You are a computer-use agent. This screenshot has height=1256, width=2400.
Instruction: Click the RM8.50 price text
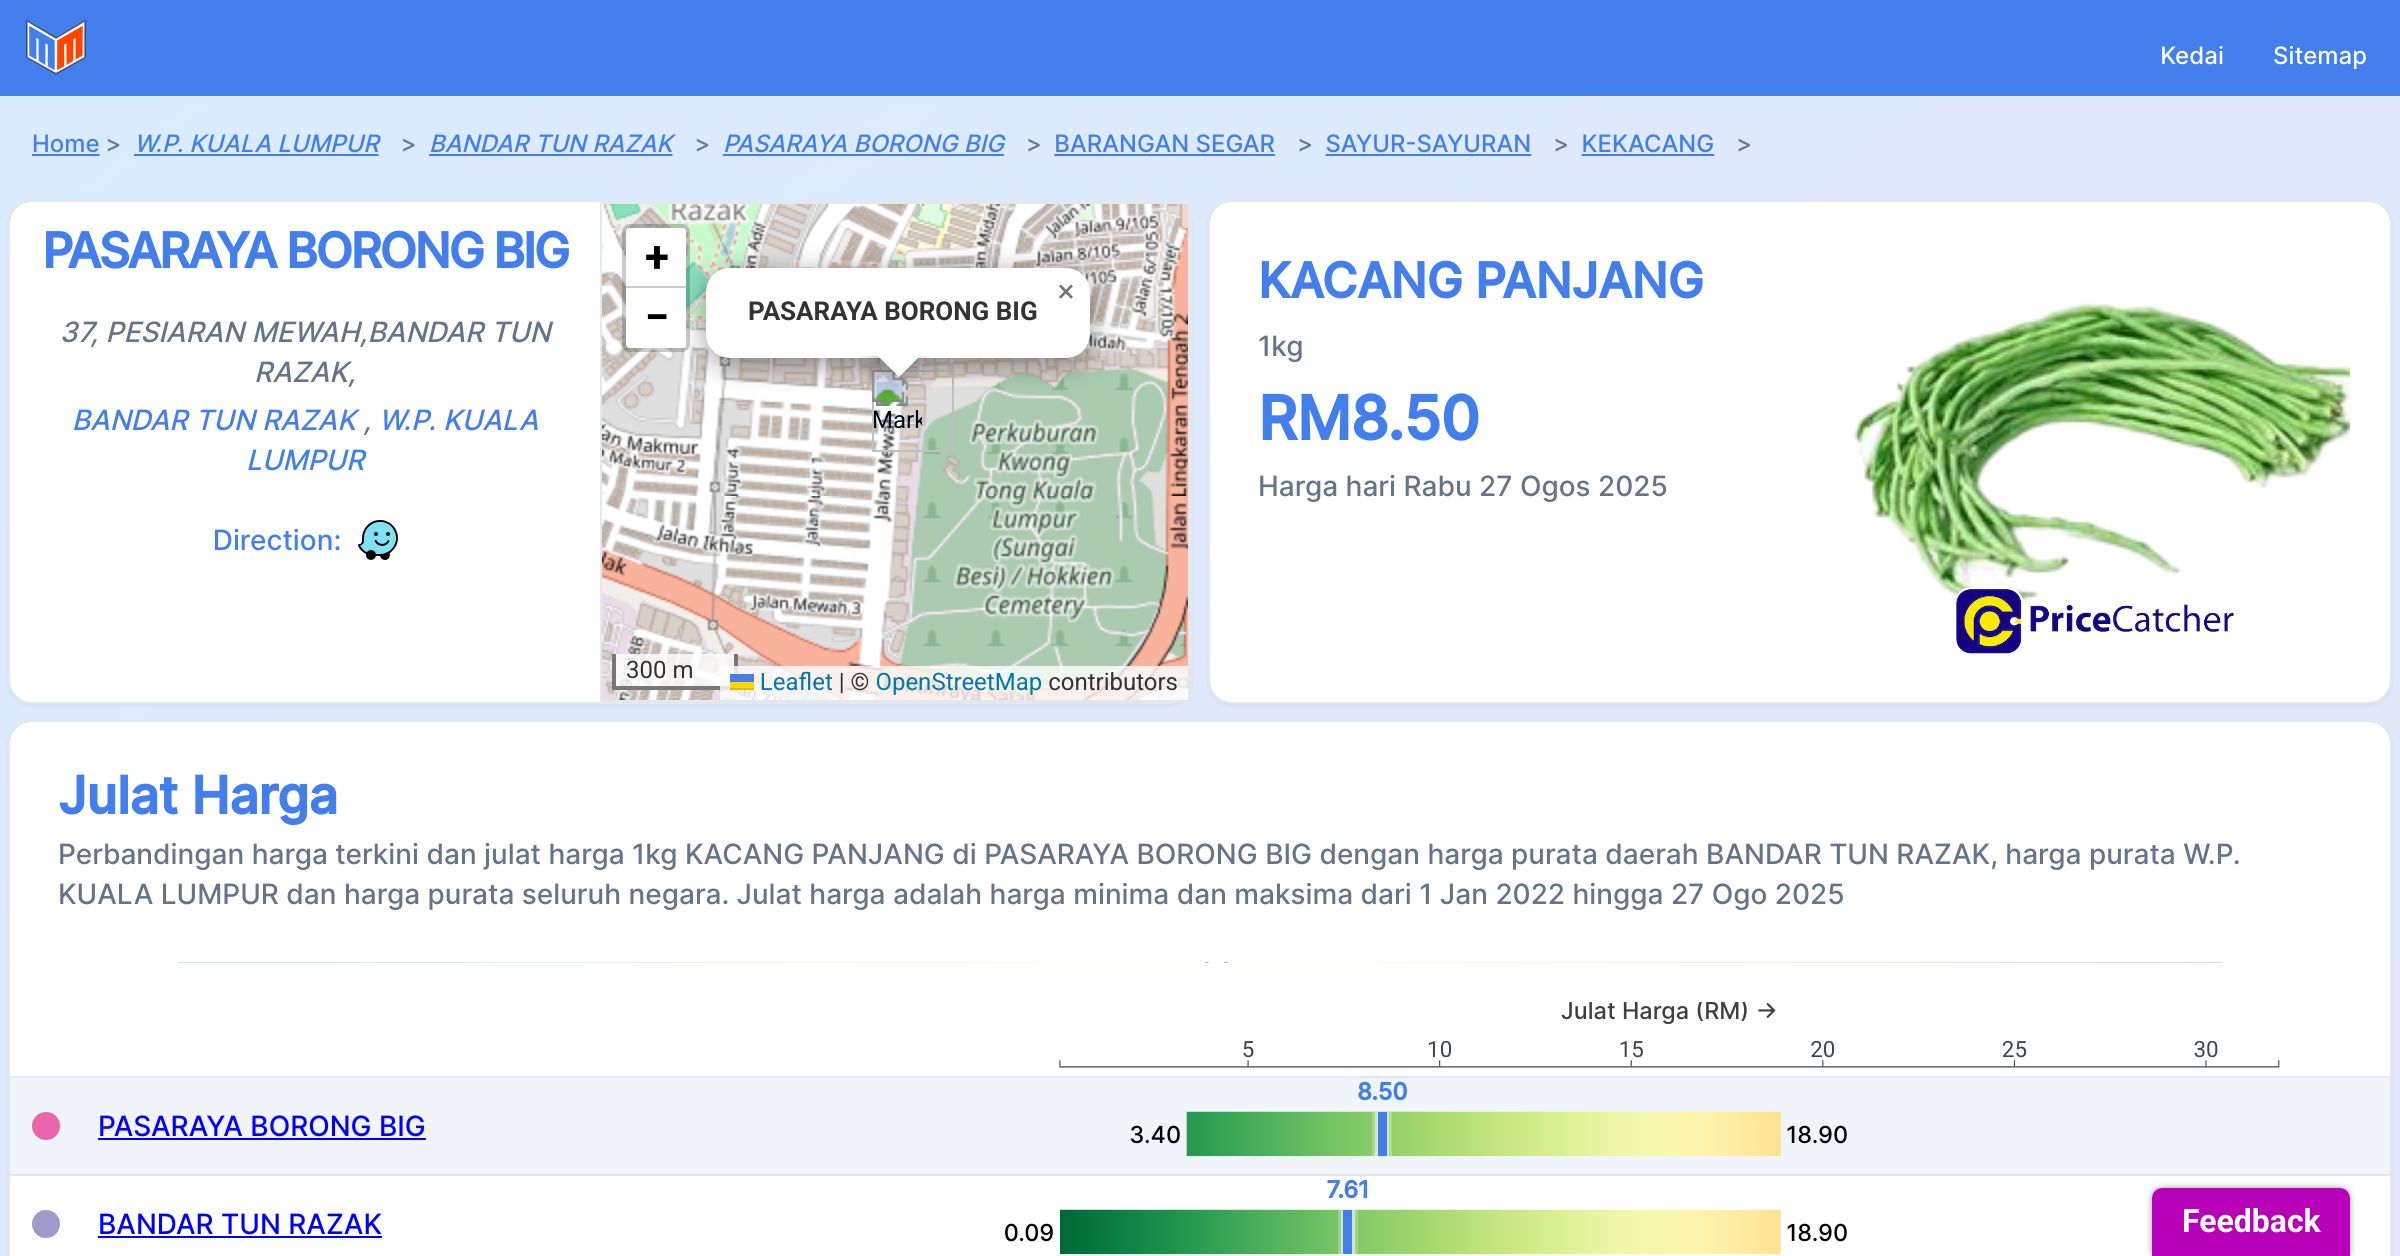pos(1369,417)
